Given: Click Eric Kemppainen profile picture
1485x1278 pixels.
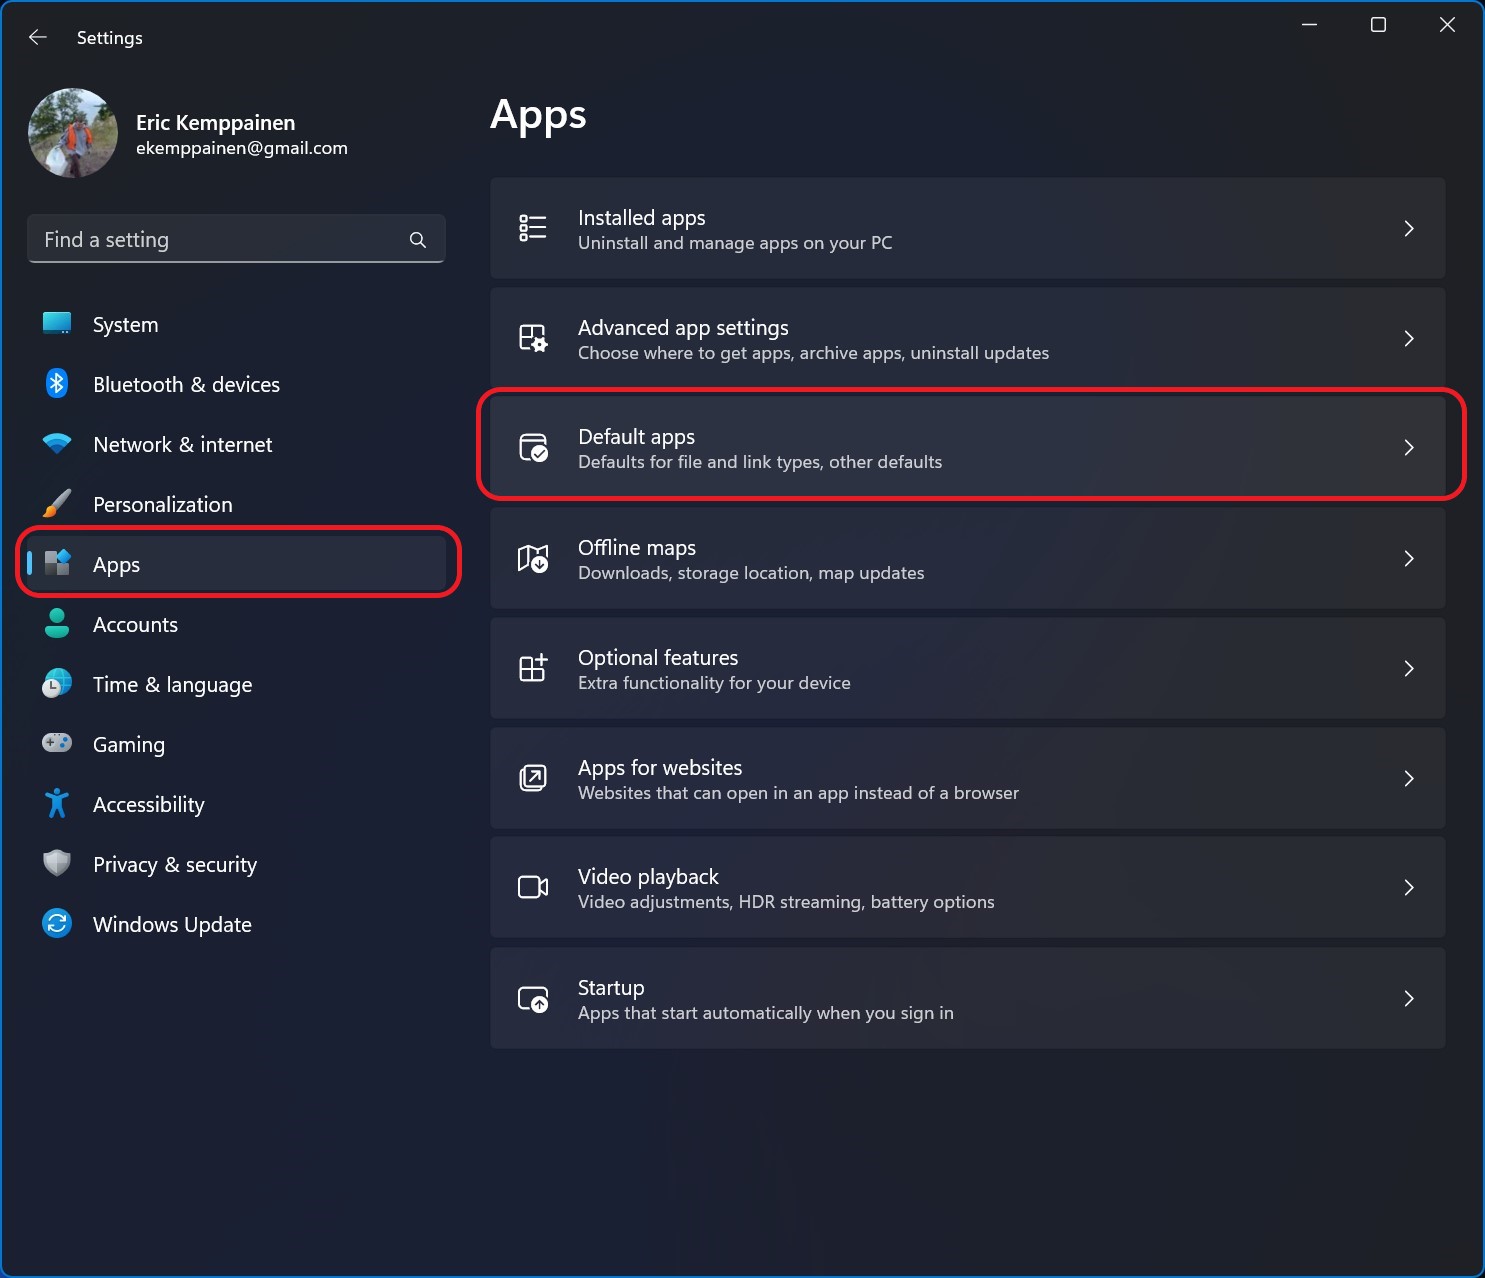Looking at the screenshot, I should 73,133.
